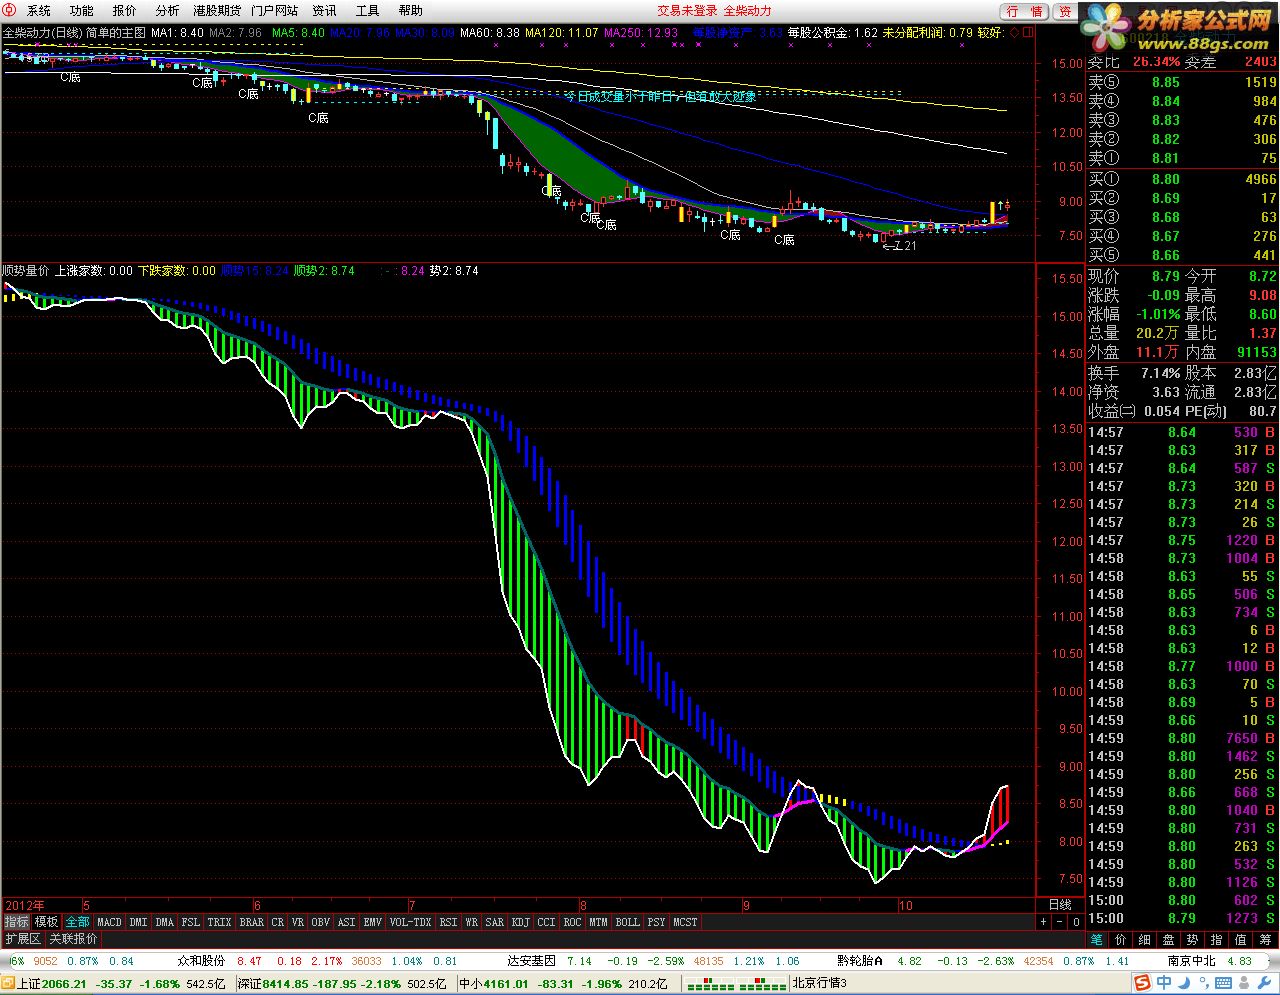The image size is (1280, 995).
Task: Switch the indicator to WR
Action: tap(471, 922)
